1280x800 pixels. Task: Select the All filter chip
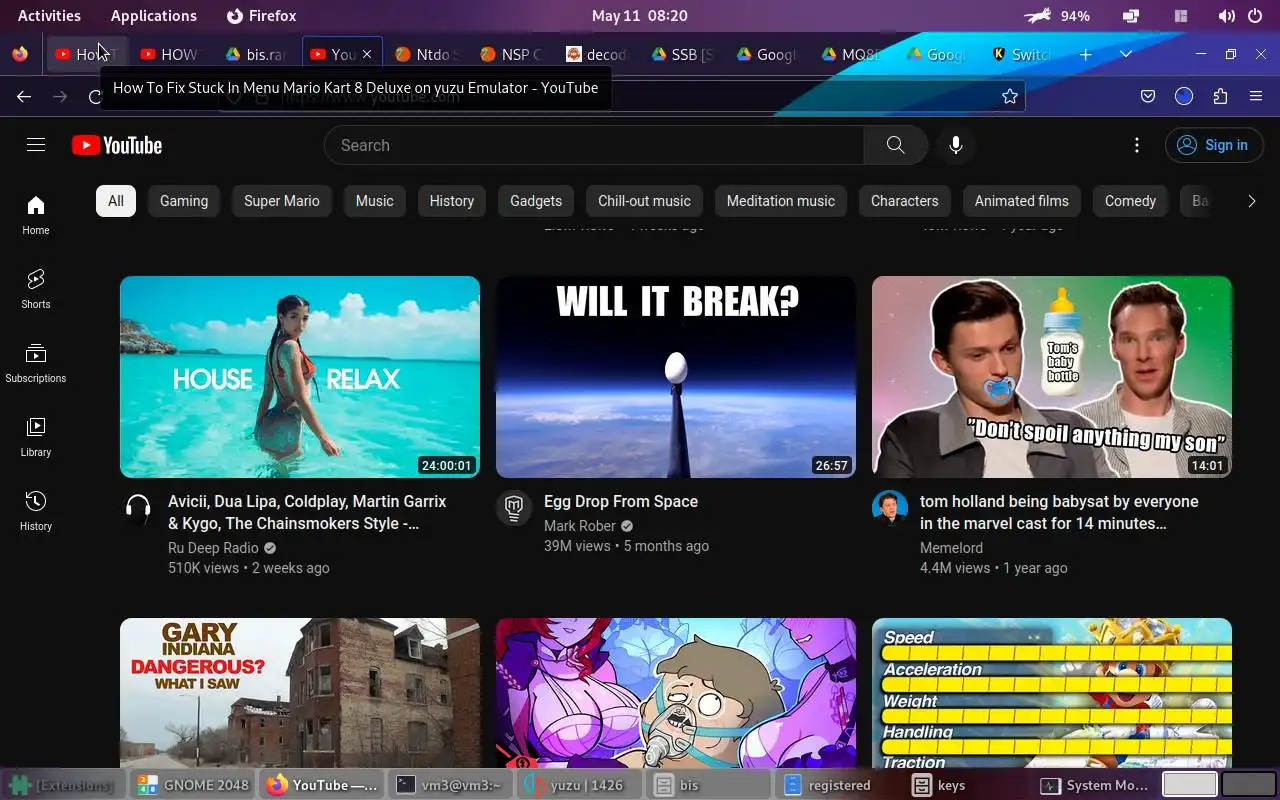116,201
